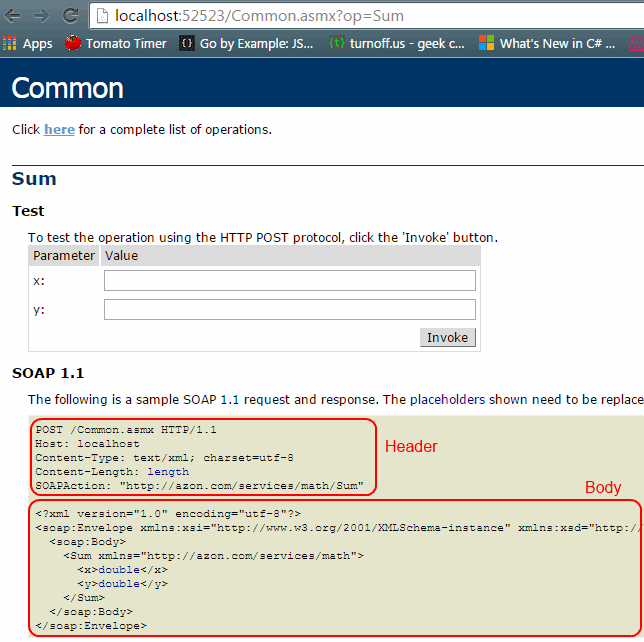Open the Tomato Timer bookmark
This screenshot has width=644, height=642.
click(116, 43)
